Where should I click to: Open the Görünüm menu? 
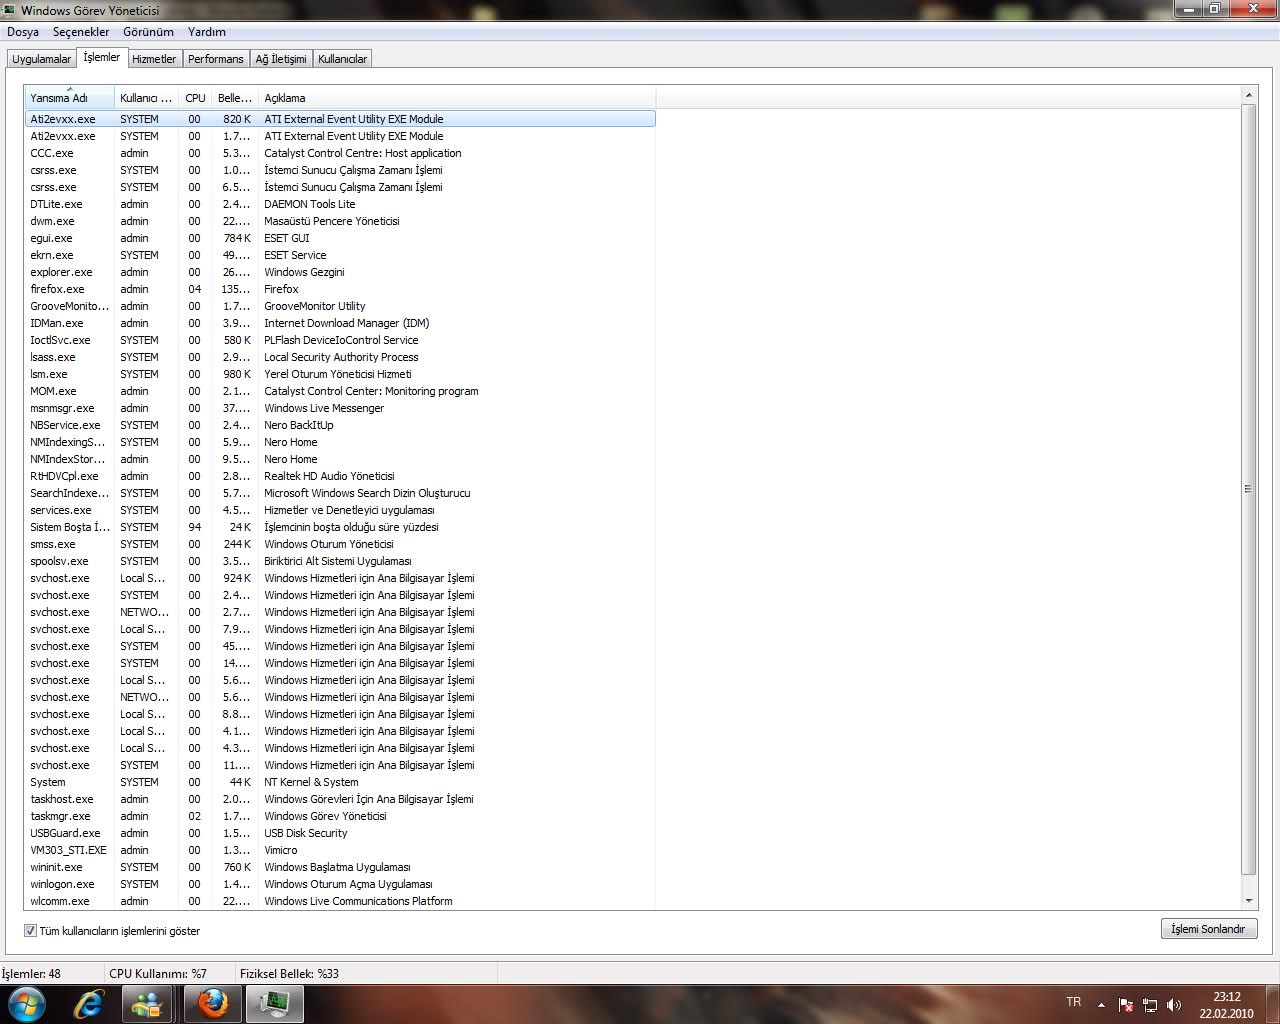tap(149, 32)
